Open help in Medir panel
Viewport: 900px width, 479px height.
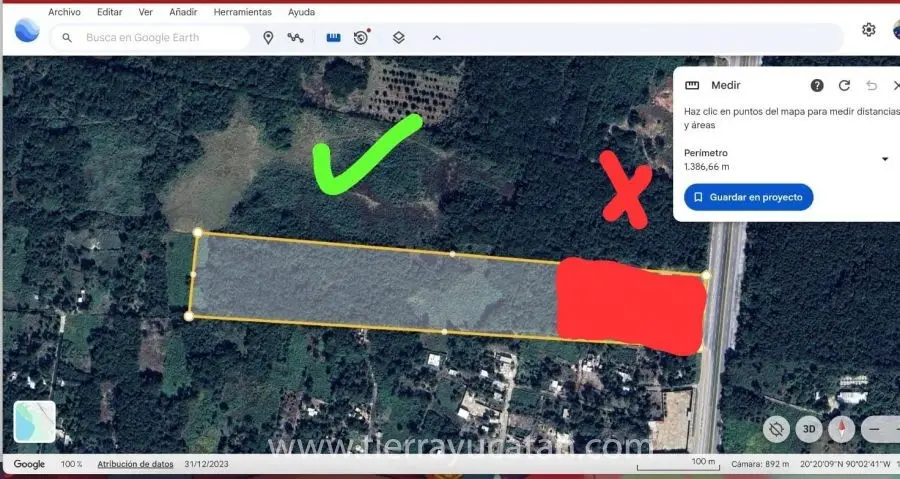tap(817, 85)
